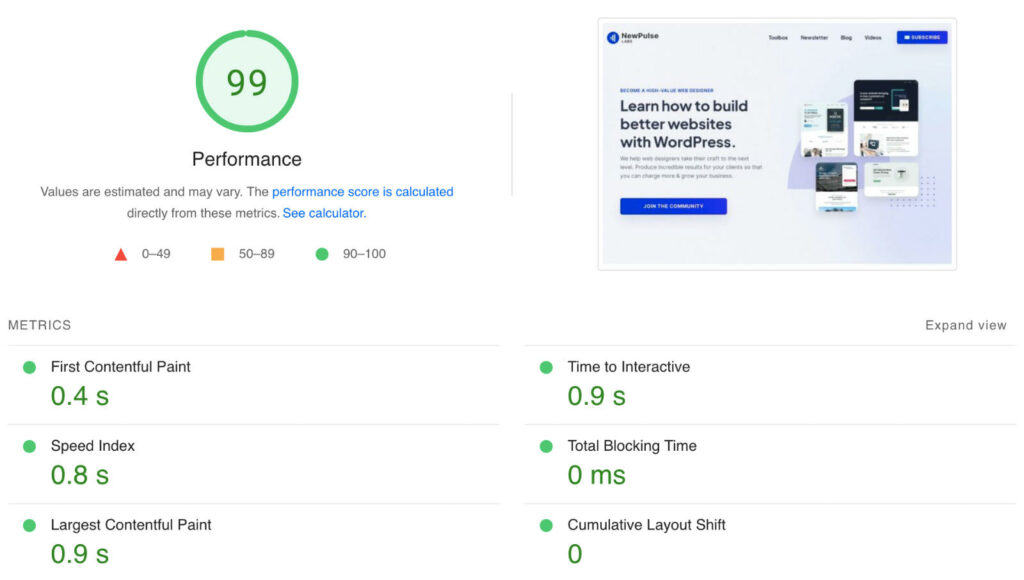Image resolution: width=1024 pixels, height=580 pixels.
Task: Click the performance score is calculated link
Action: [x=363, y=191]
